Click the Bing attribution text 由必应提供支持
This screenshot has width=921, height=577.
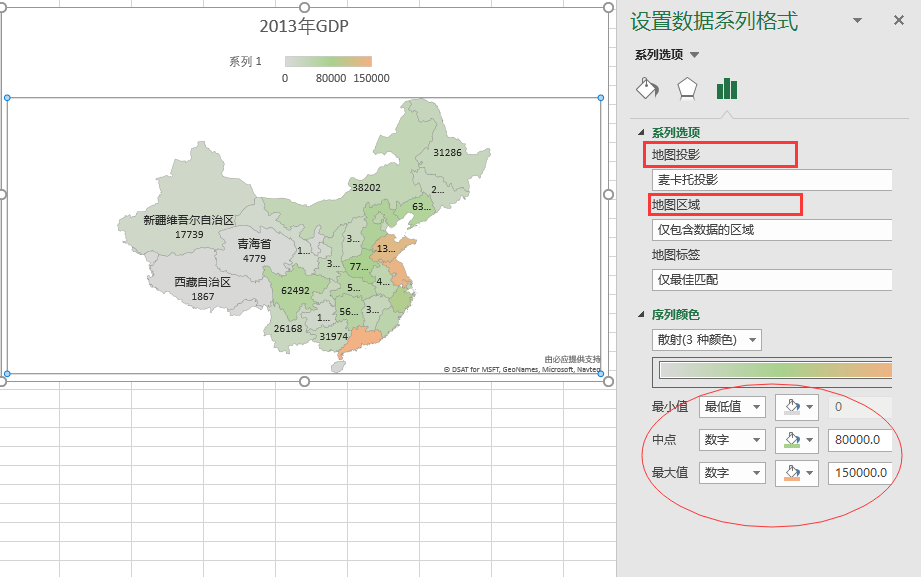point(572,359)
